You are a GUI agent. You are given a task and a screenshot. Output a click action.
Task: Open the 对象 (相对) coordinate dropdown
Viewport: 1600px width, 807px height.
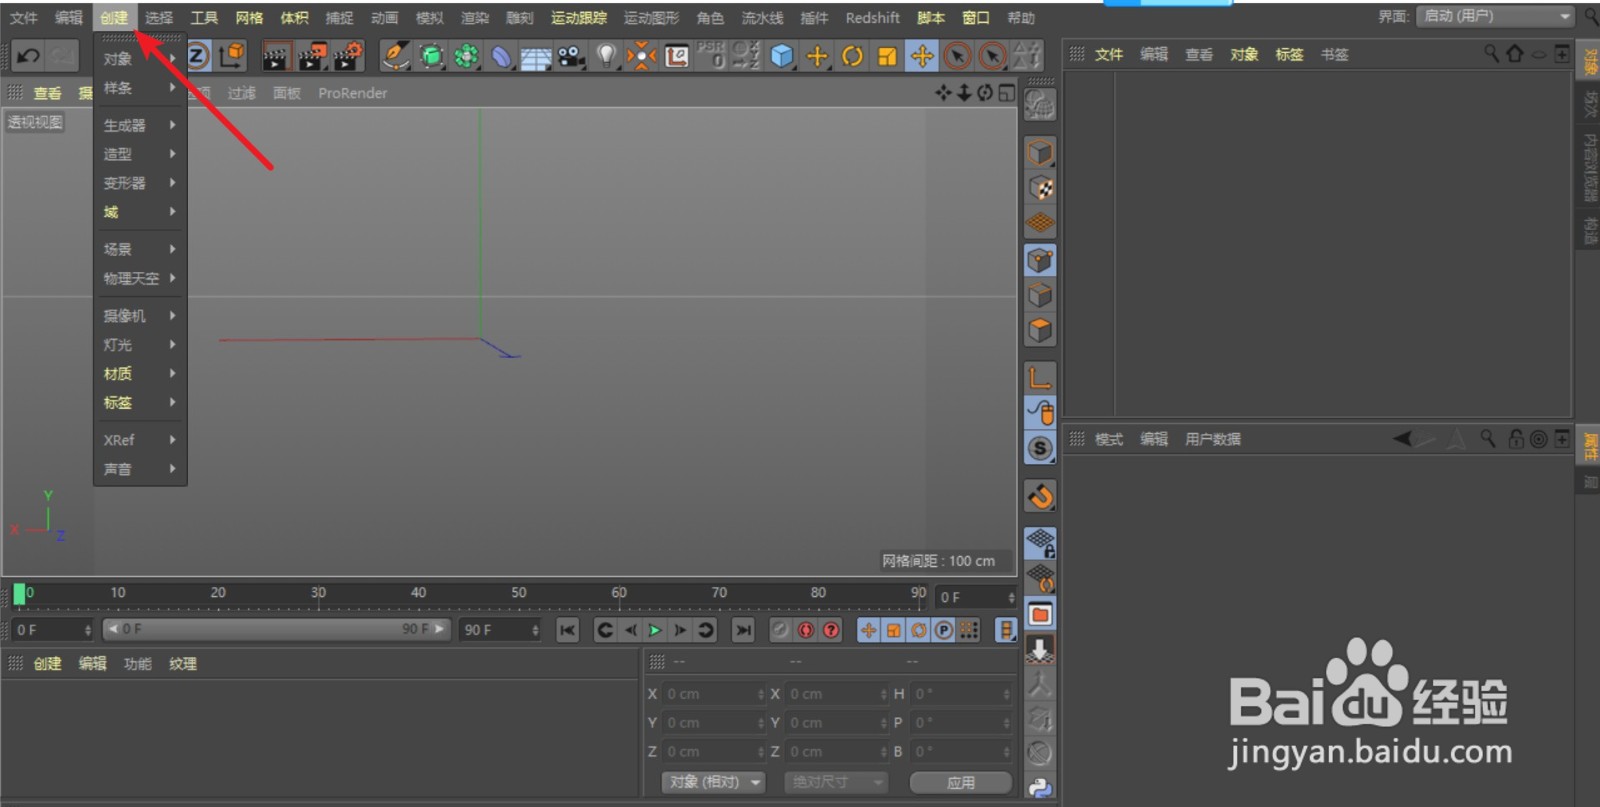712,782
